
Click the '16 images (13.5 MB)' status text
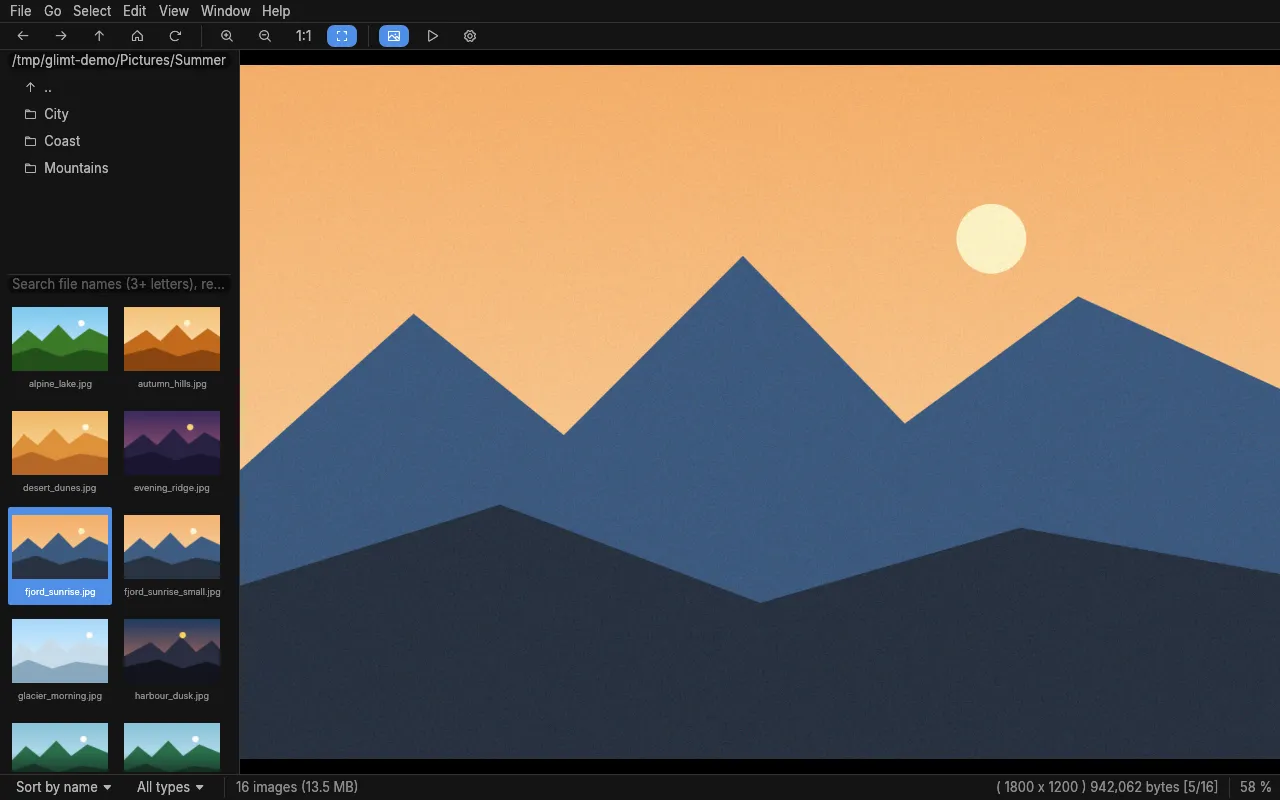[297, 787]
